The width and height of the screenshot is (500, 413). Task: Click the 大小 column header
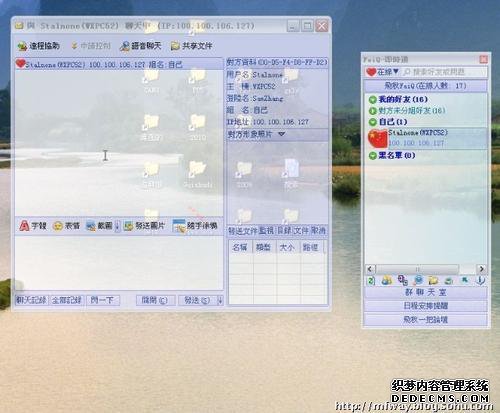[x=287, y=247]
